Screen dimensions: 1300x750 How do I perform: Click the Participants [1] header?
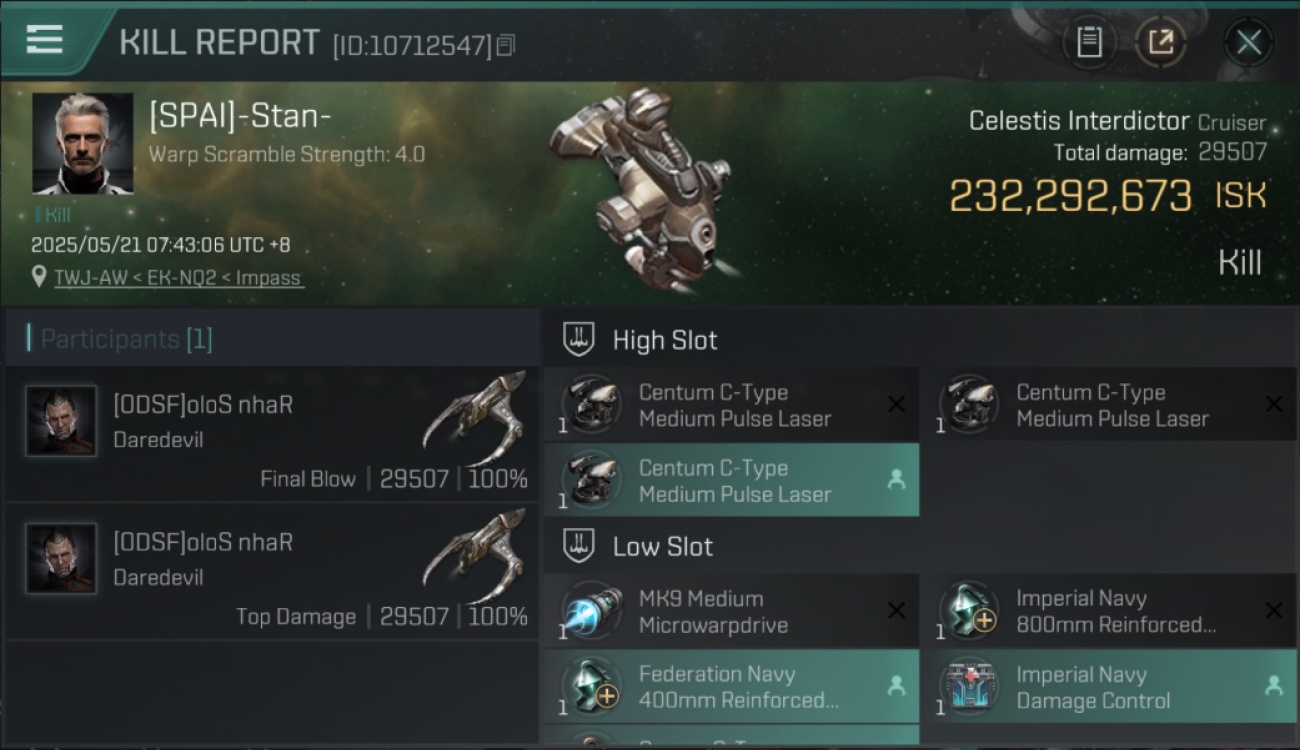tap(126, 339)
